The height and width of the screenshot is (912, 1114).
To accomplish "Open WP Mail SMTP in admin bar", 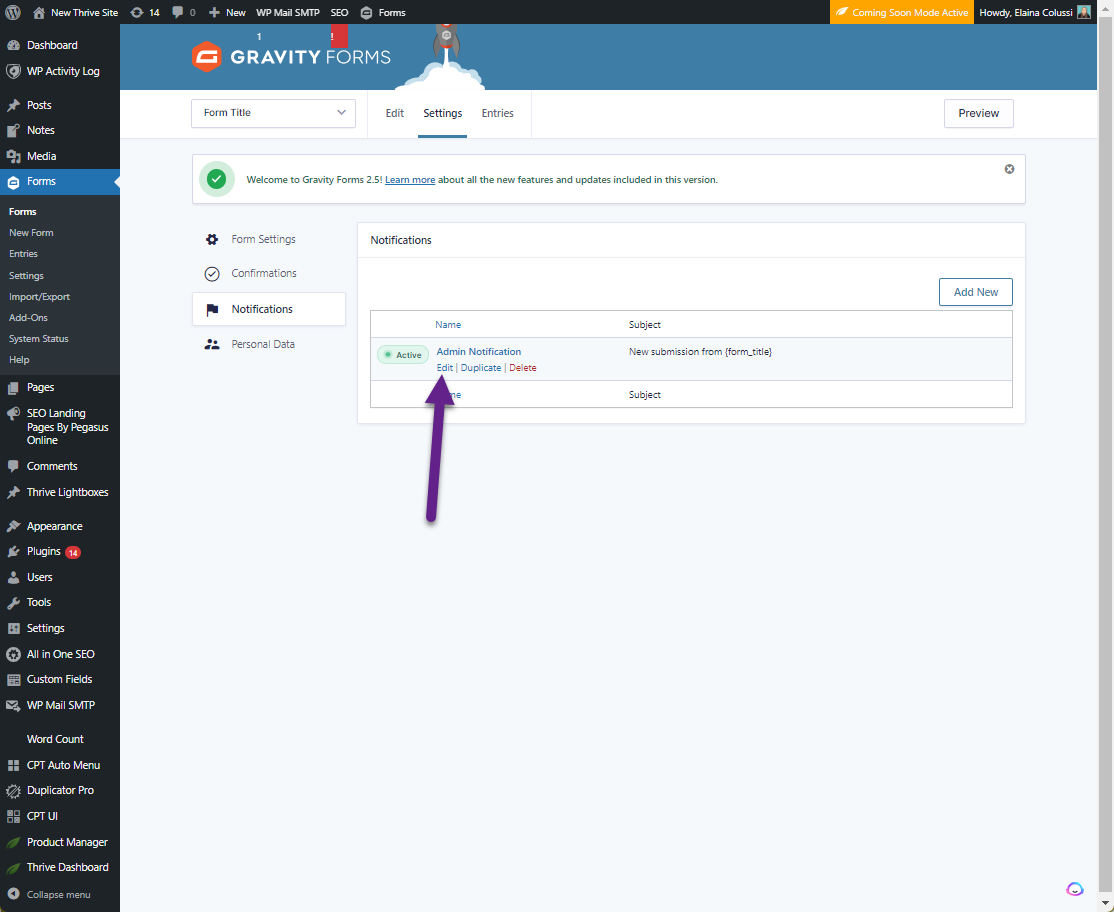I will 288,12.
